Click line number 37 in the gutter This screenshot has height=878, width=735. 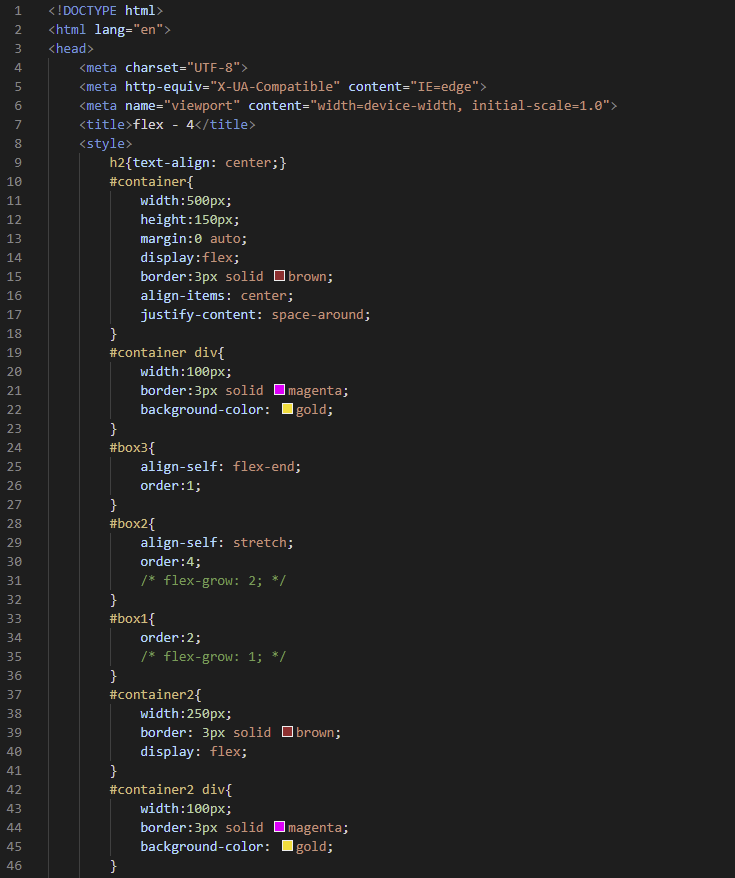(15, 695)
